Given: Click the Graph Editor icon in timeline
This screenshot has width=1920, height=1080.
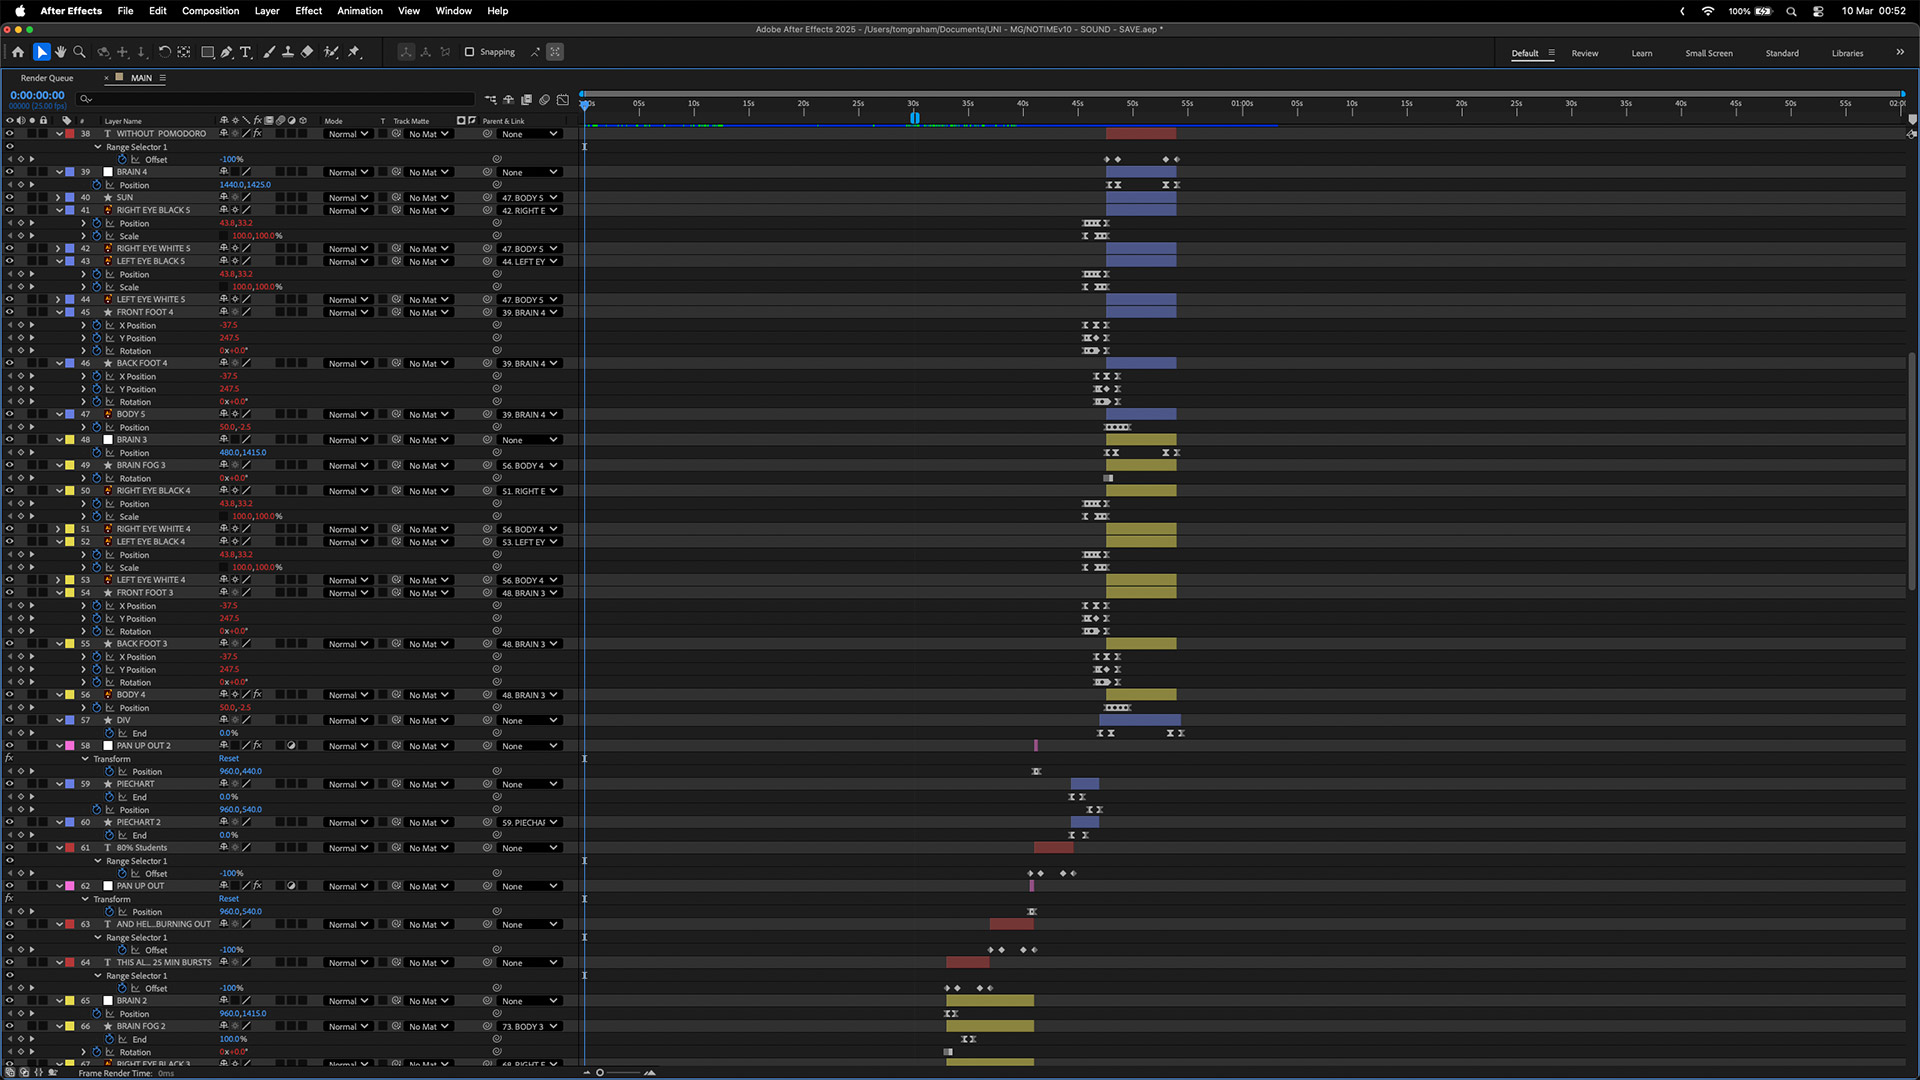Looking at the screenshot, I should click(x=563, y=99).
